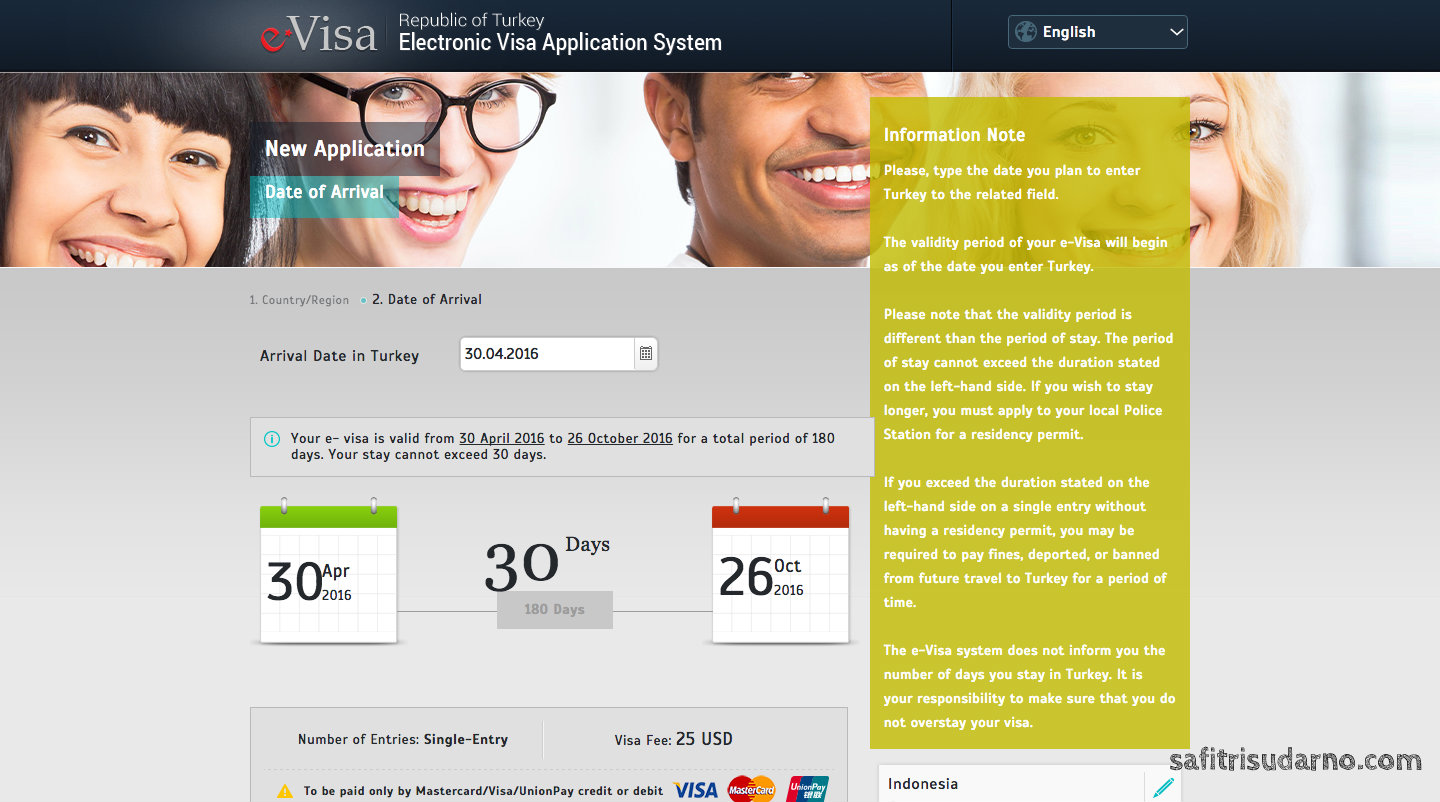Open the English language dropdown
The width and height of the screenshot is (1440, 802).
tap(1097, 32)
